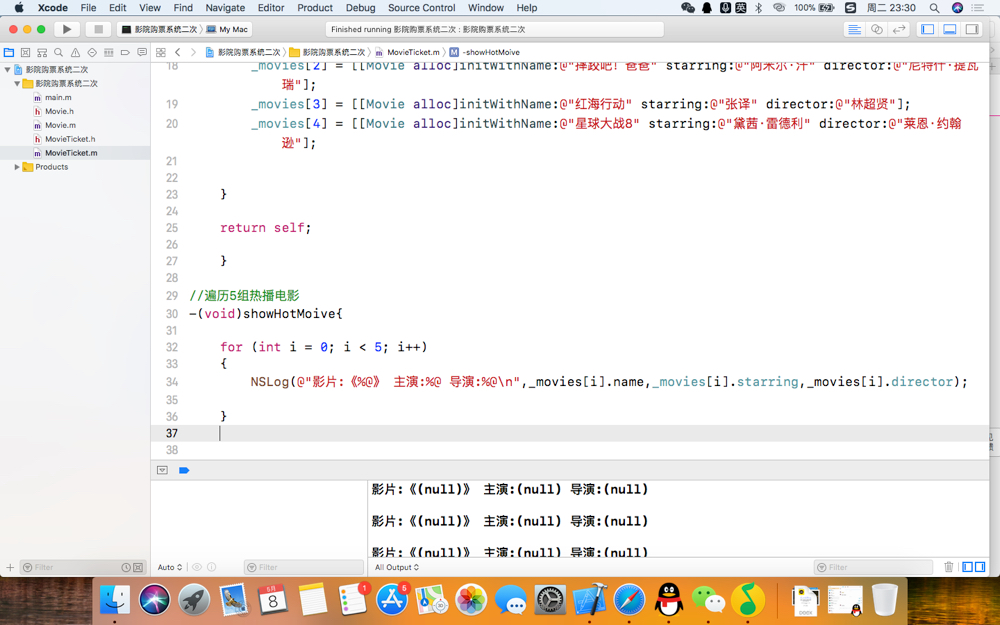Open MovieTicket.h in the navigator

(70, 139)
